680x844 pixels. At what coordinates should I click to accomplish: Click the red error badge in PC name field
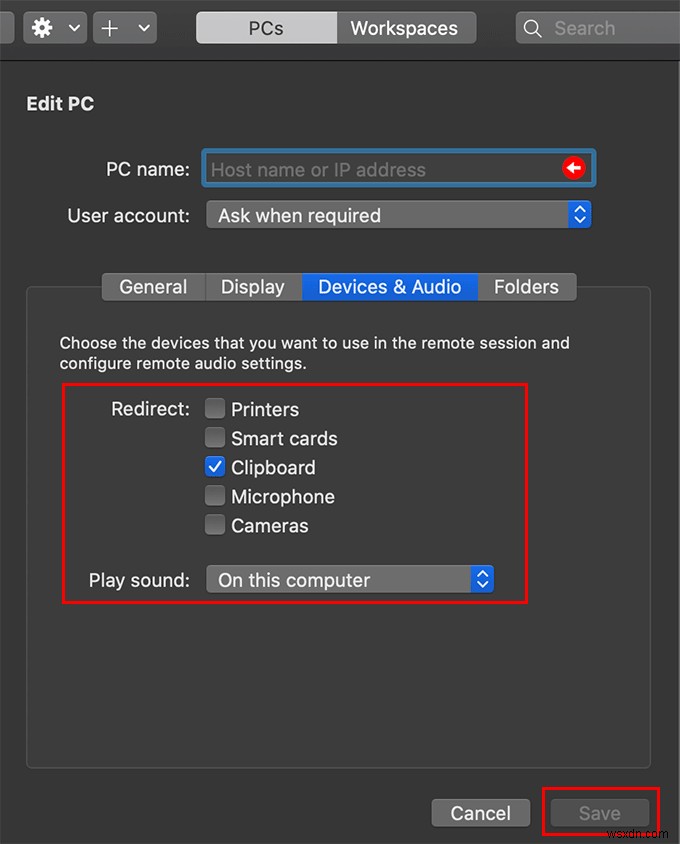point(573,168)
